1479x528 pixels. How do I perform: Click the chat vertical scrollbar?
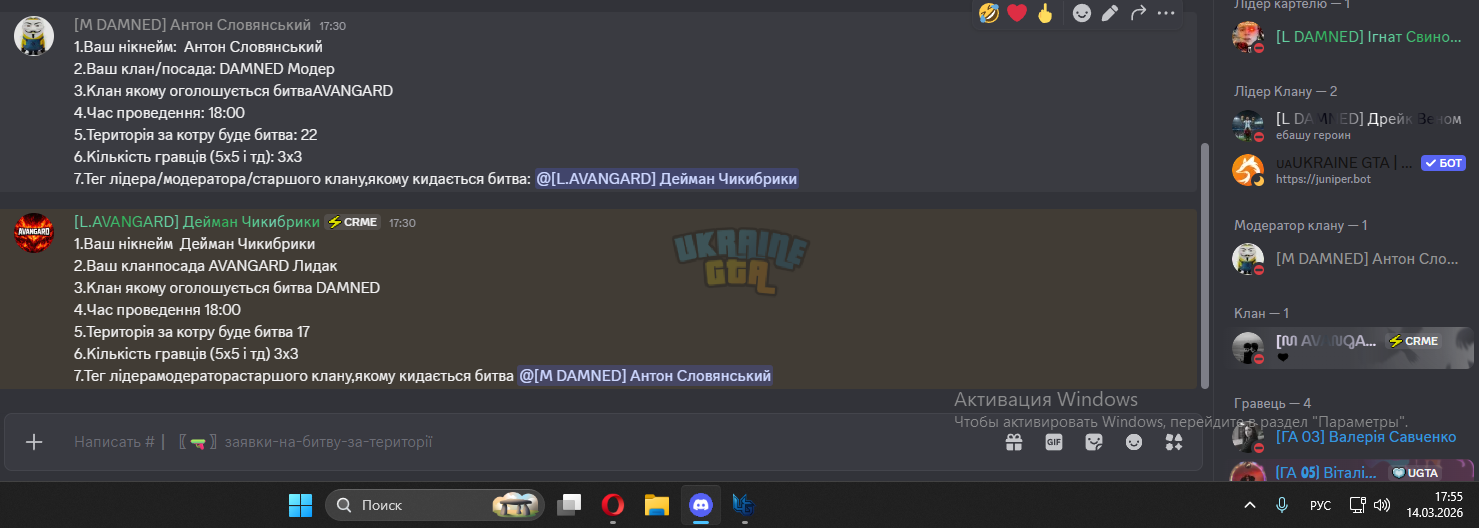1204,265
